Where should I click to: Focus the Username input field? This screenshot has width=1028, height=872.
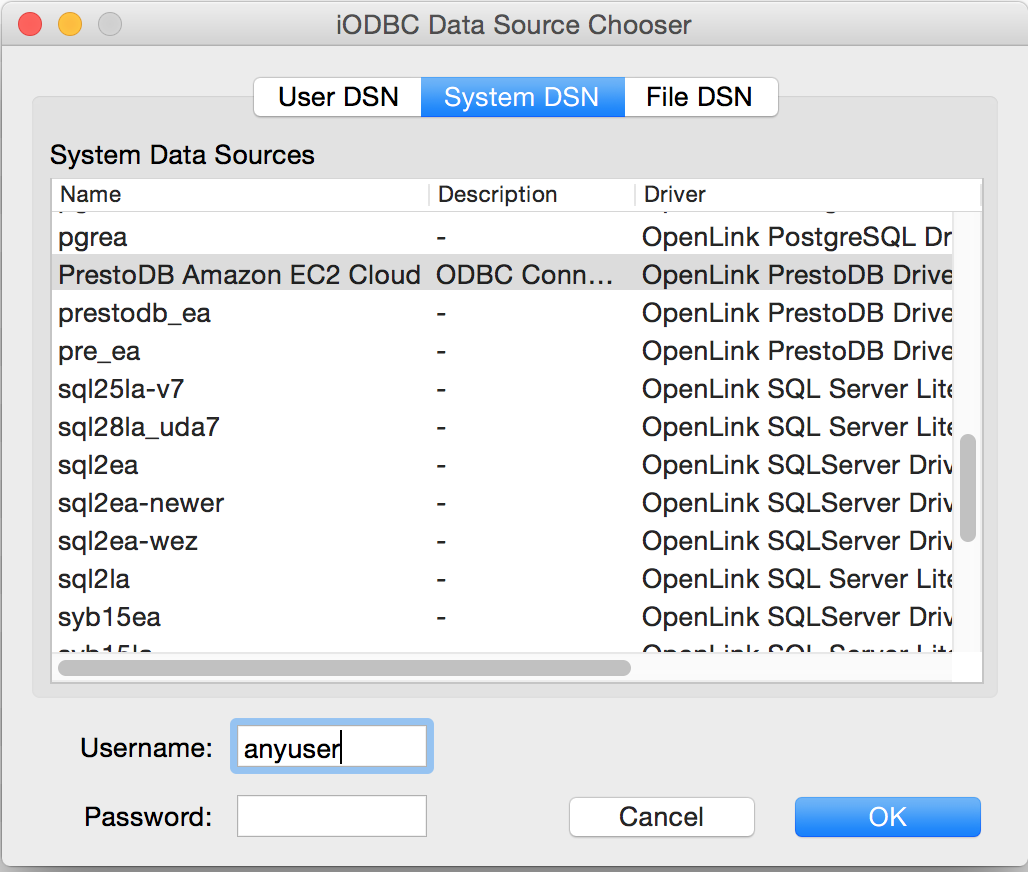332,746
